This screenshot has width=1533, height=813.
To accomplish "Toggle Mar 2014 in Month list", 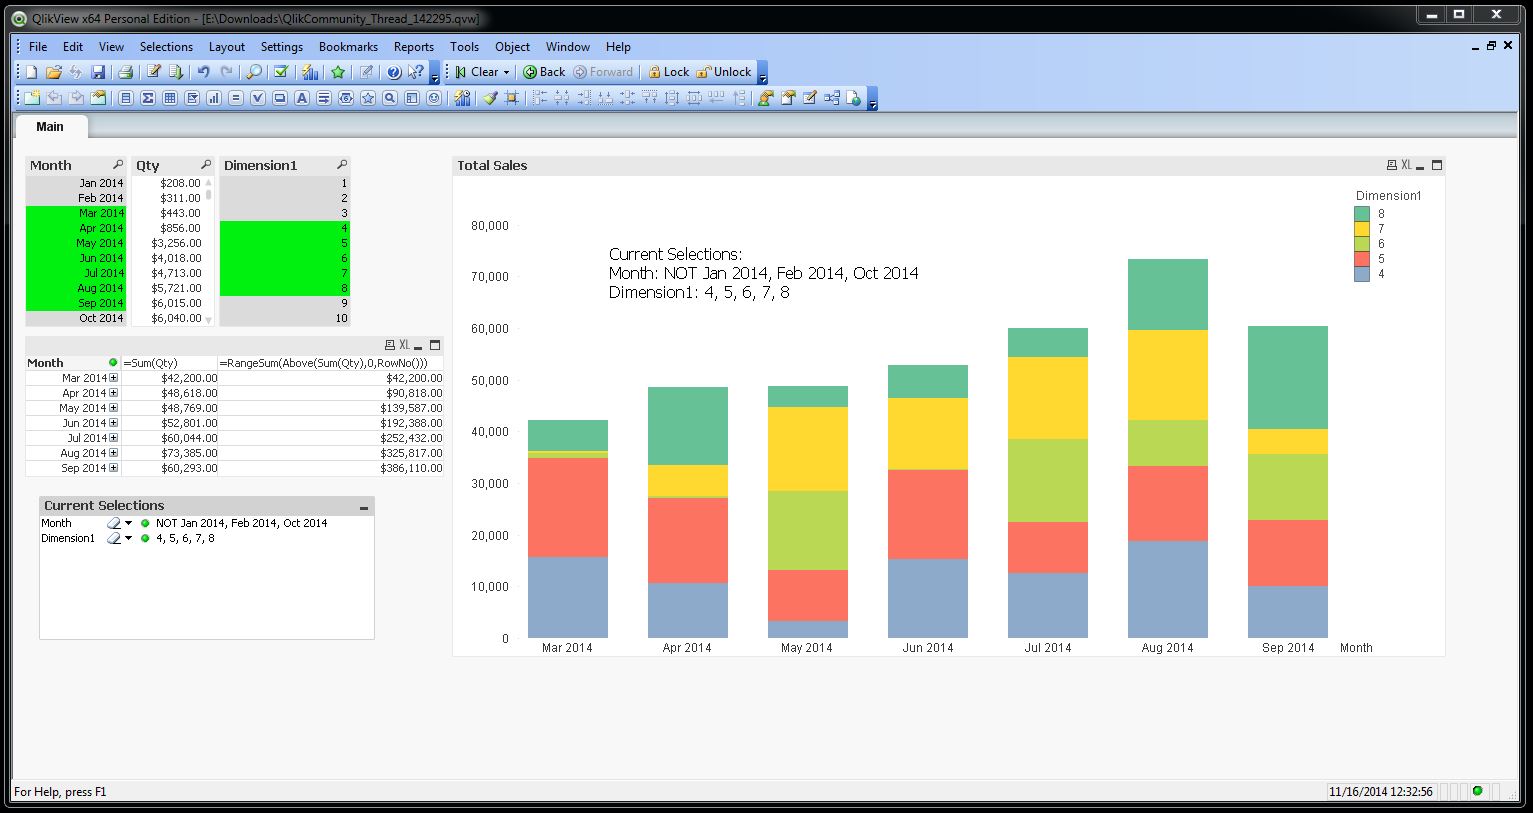I will pyautogui.click(x=76, y=213).
